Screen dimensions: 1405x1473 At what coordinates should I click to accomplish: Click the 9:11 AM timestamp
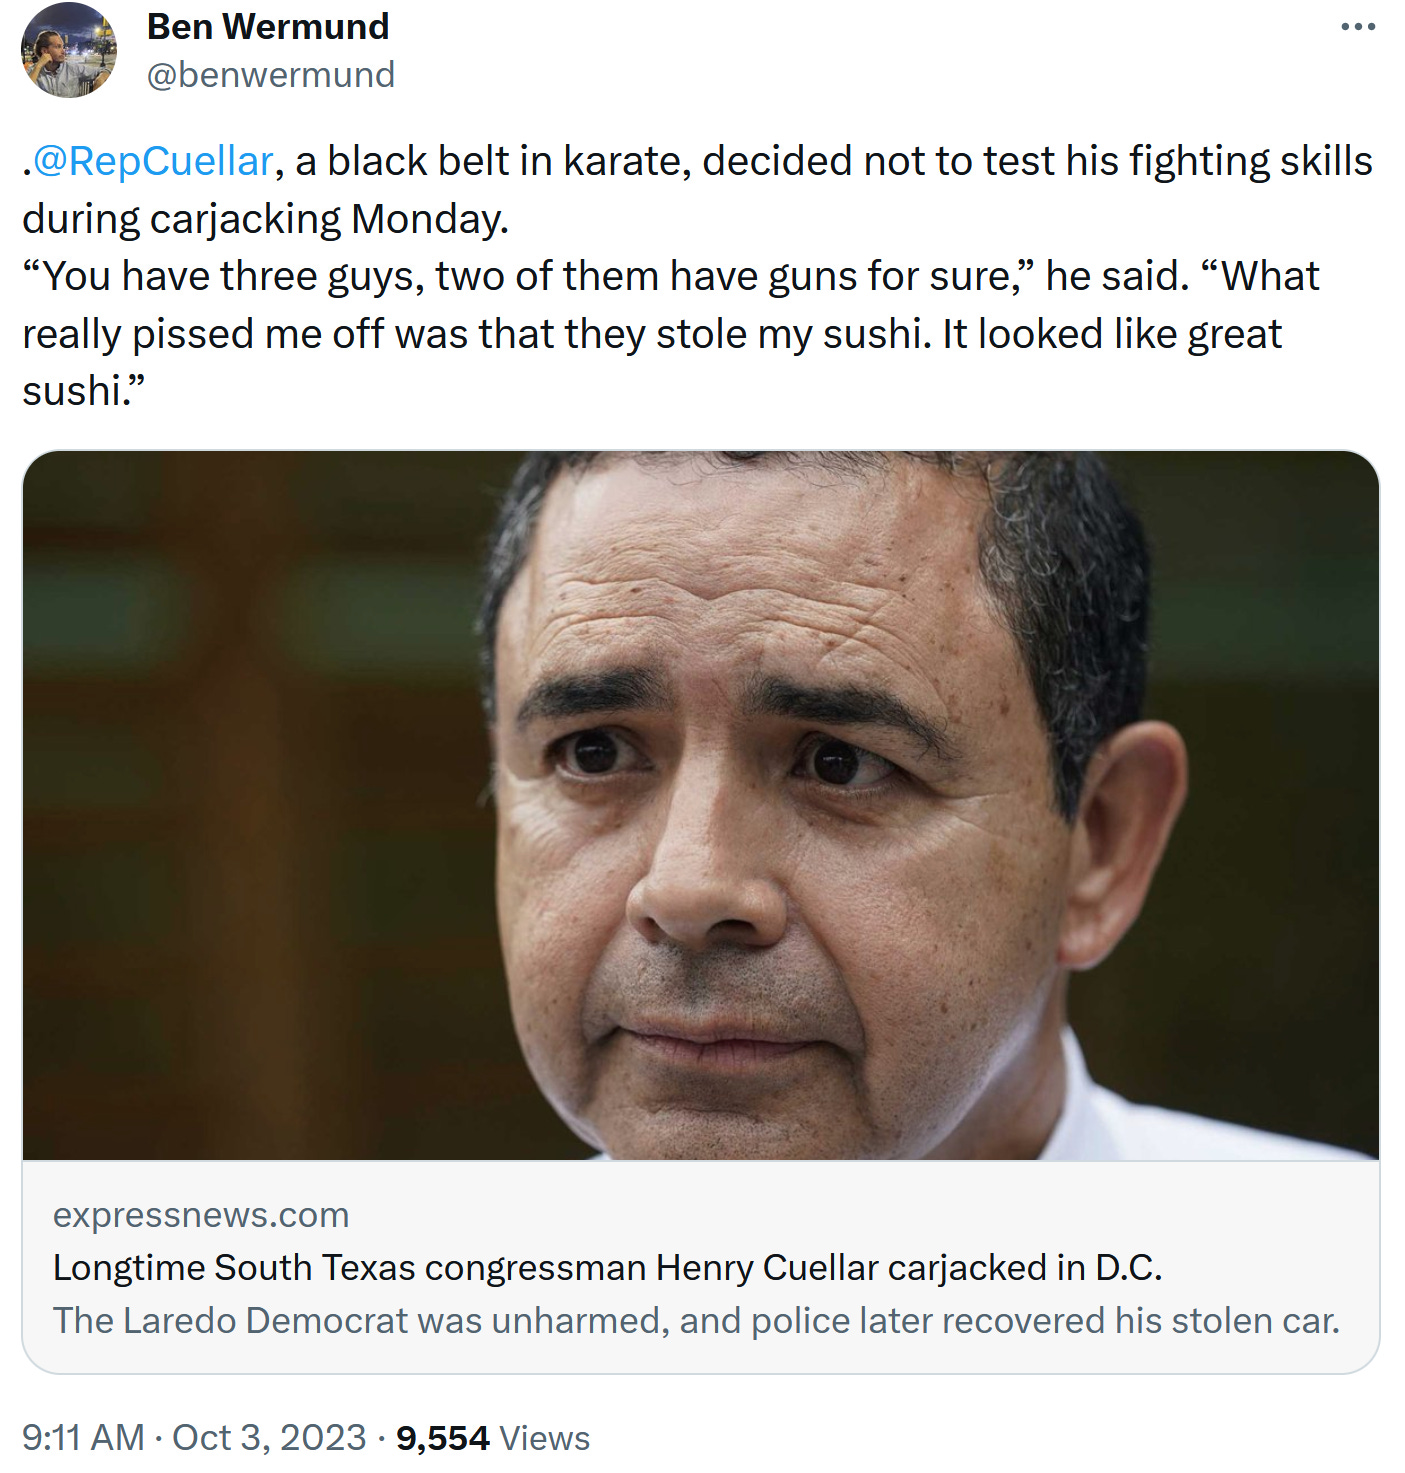84,1437
